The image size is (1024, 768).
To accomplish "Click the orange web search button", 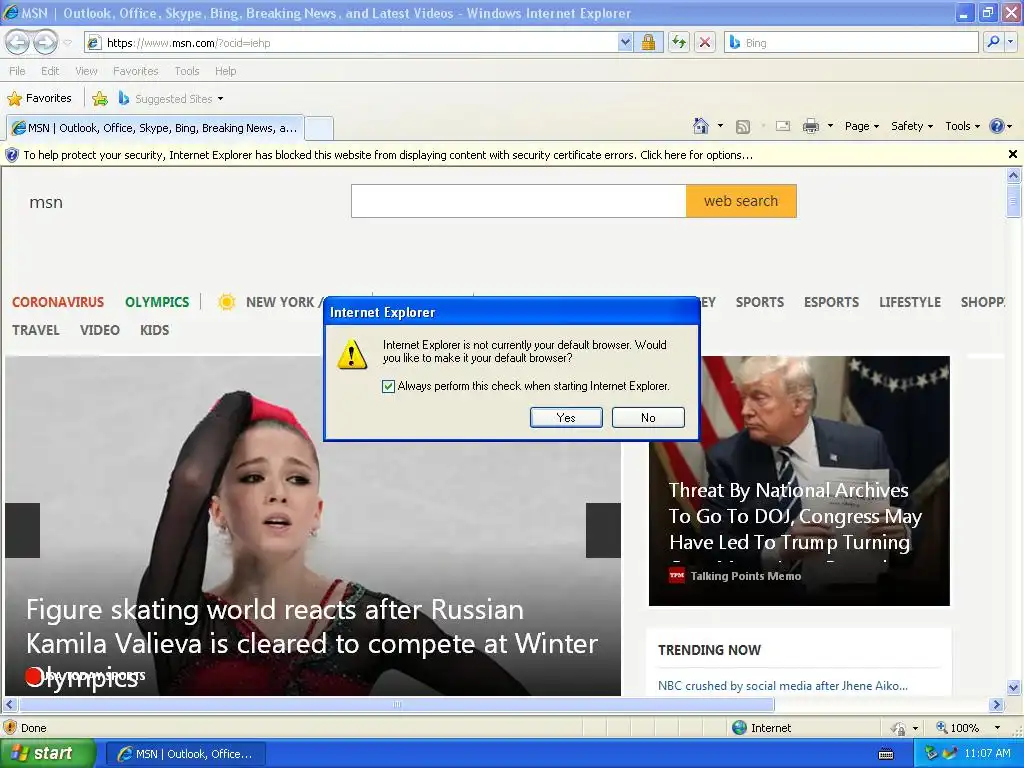I will 741,201.
